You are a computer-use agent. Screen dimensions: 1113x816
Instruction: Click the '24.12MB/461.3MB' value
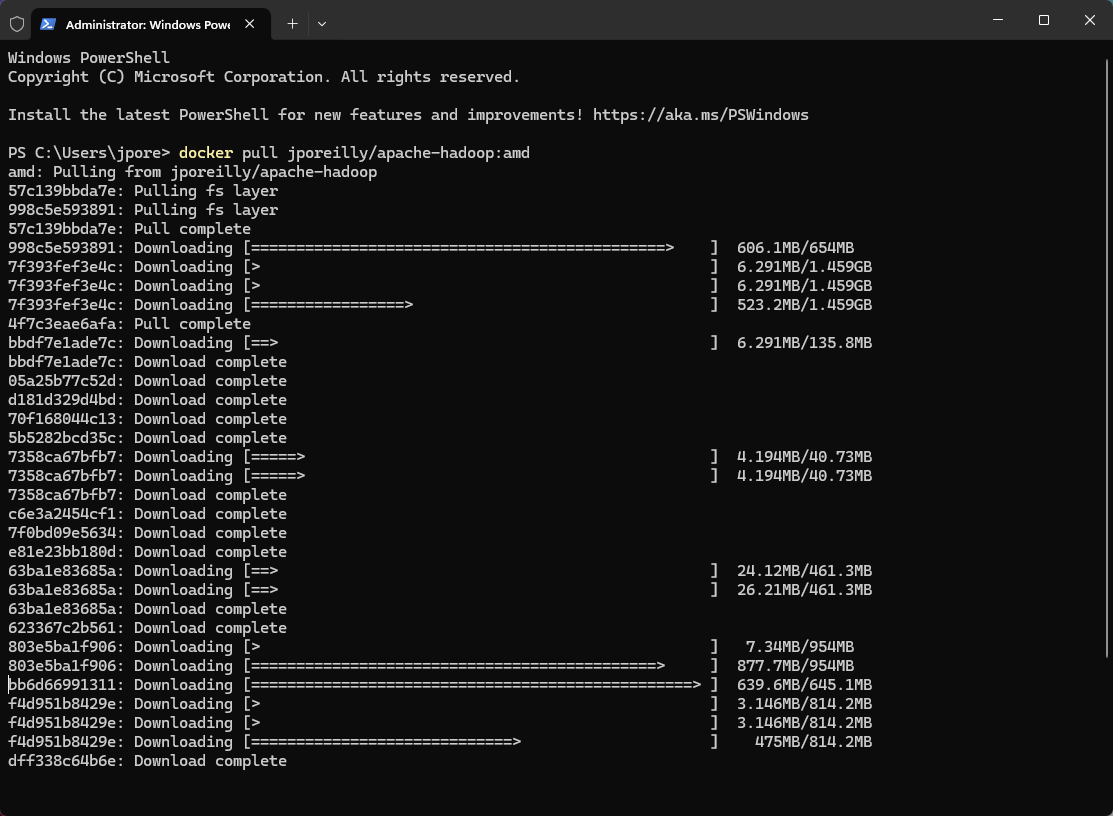(x=804, y=571)
